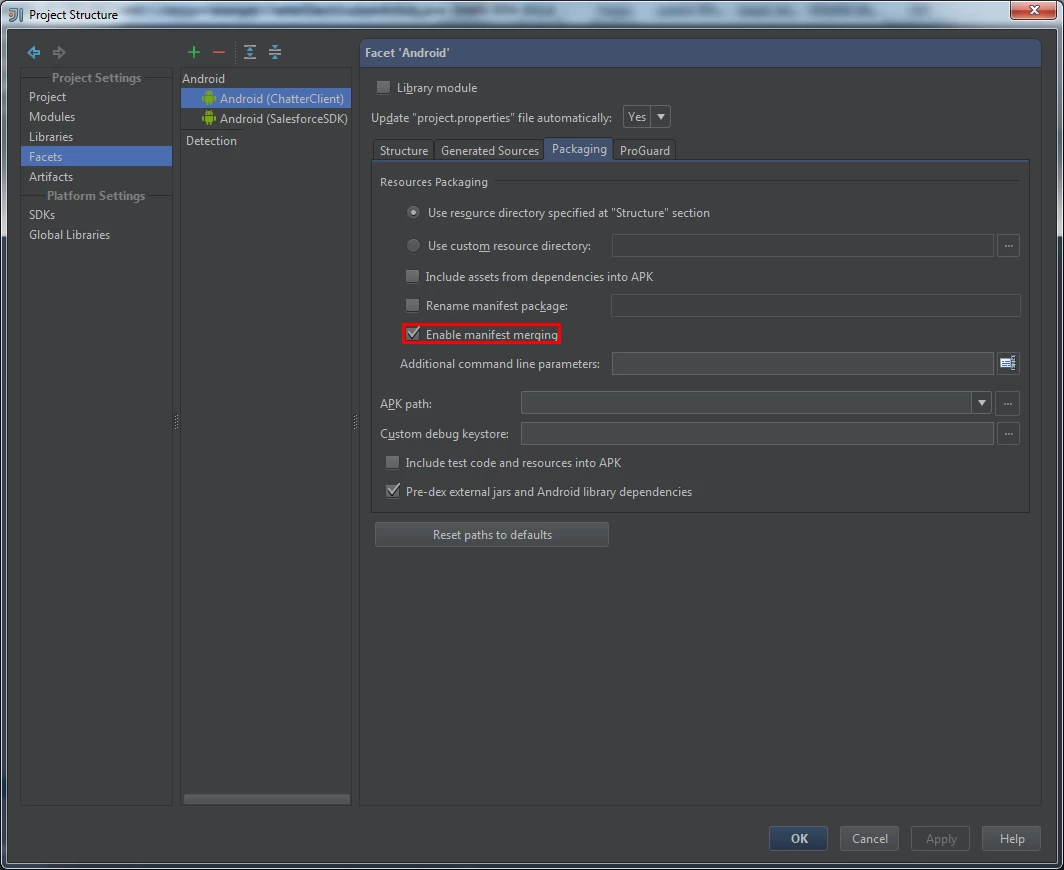1064x870 pixels.
Task: Uncheck Pre-dex external jars and library dependencies
Action: click(x=392, y=491)
